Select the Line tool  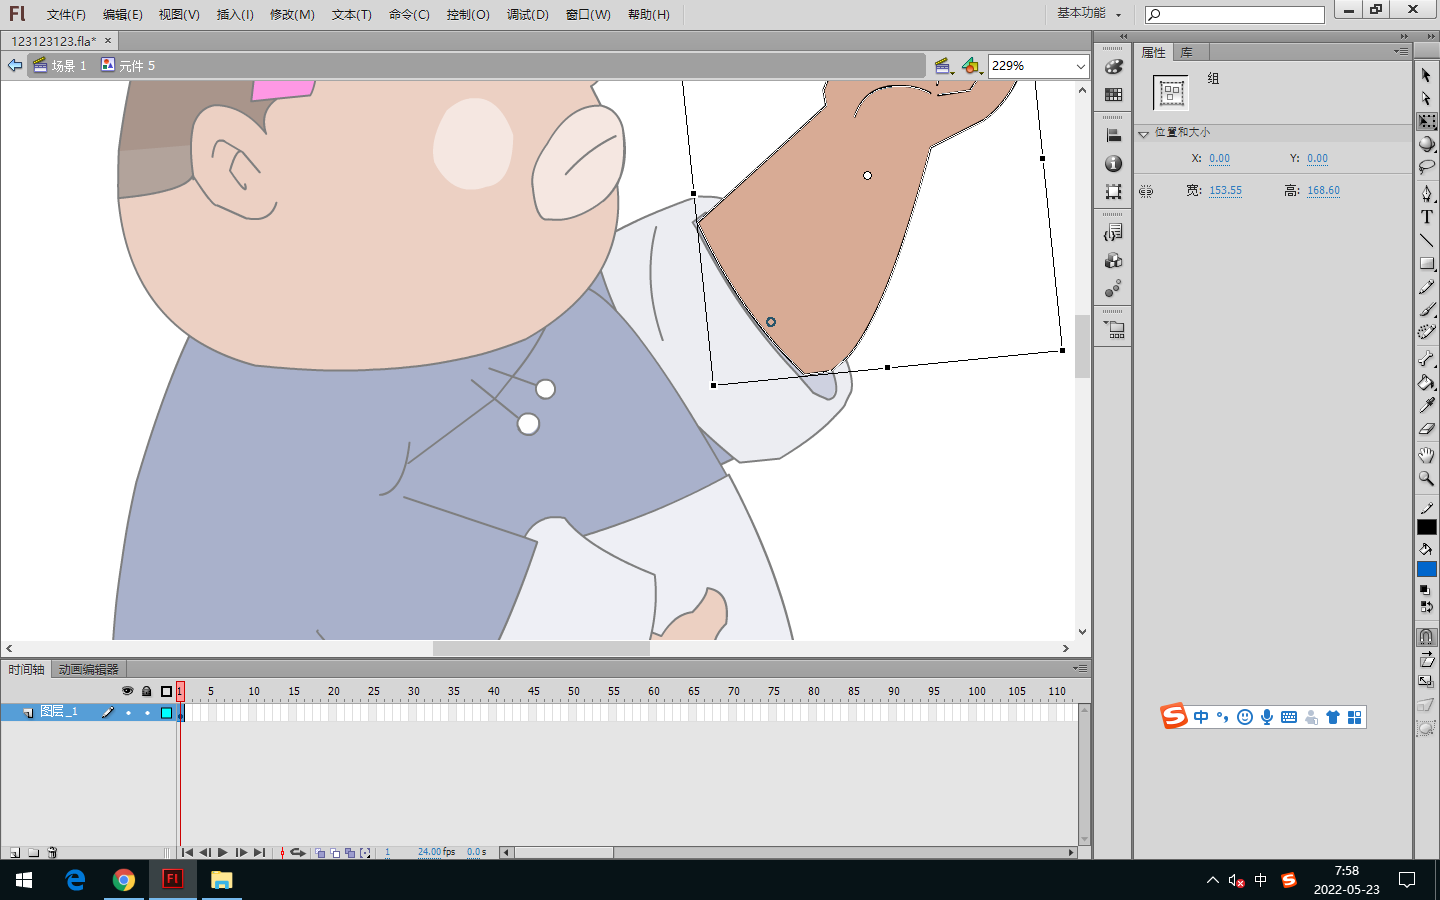pyautogui.click(x=1427, y=240)
